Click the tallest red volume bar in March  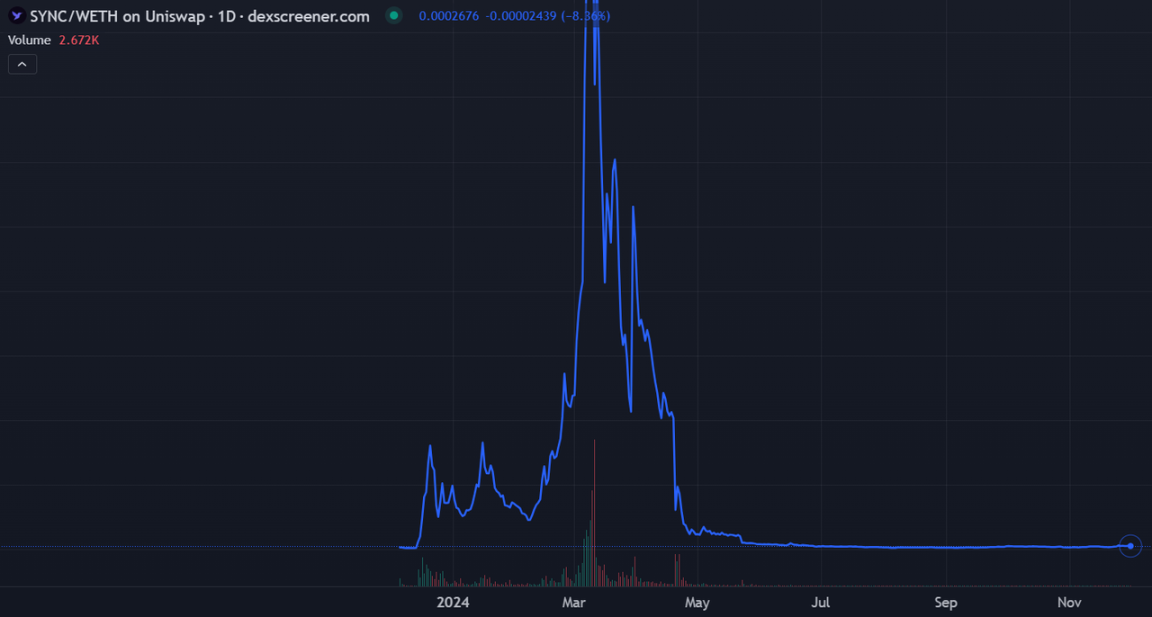pos(594,513)
